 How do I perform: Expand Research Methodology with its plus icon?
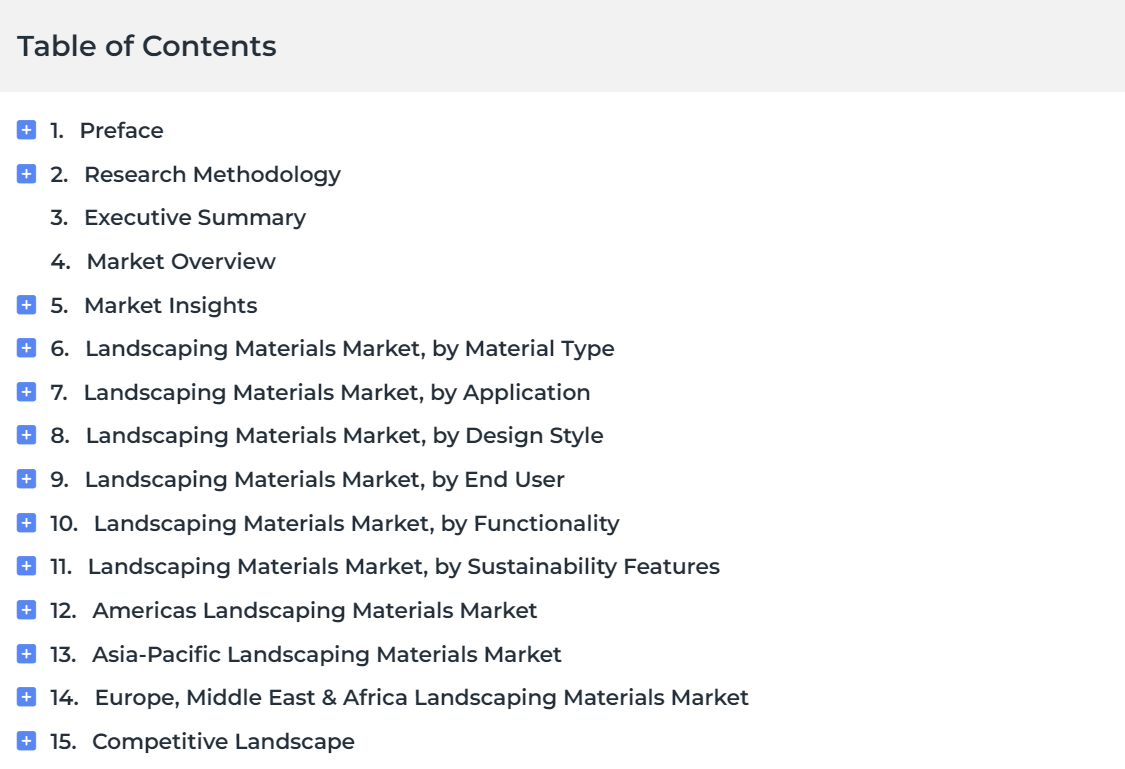click(27, 174)
